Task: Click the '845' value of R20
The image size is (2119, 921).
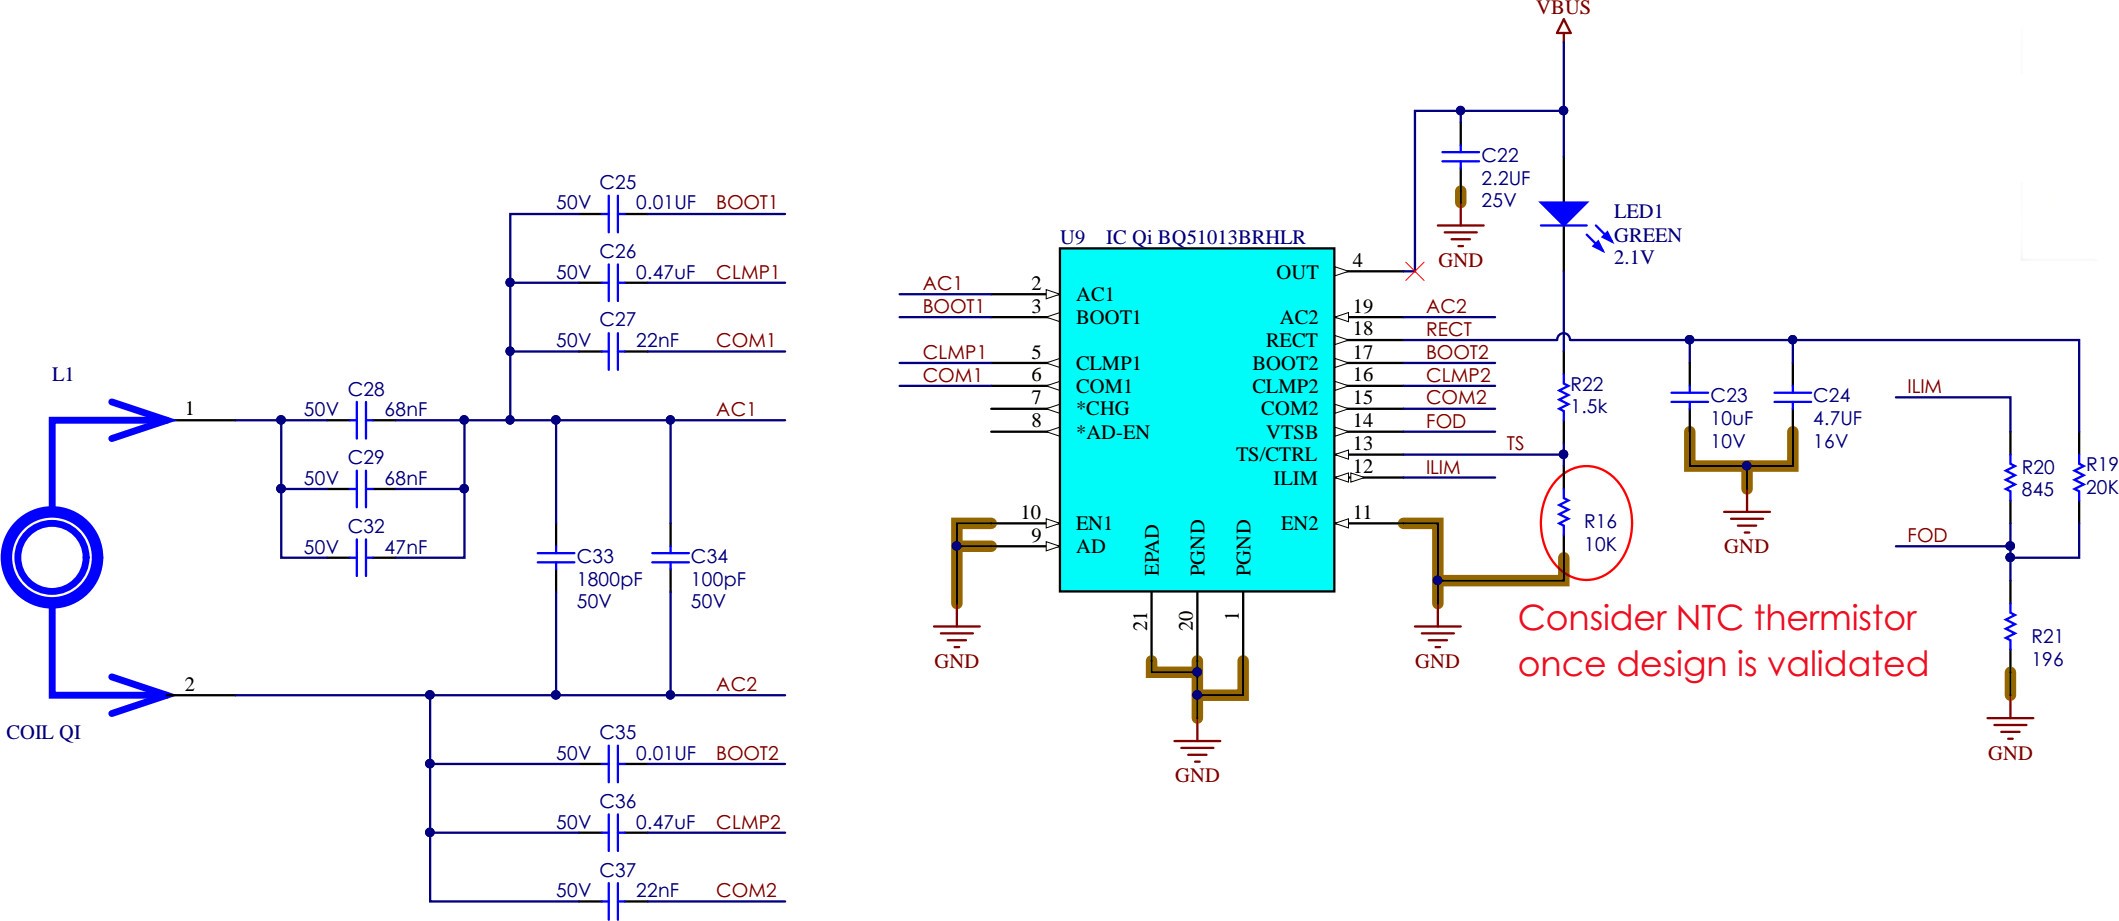Action: click(2037, 489)
